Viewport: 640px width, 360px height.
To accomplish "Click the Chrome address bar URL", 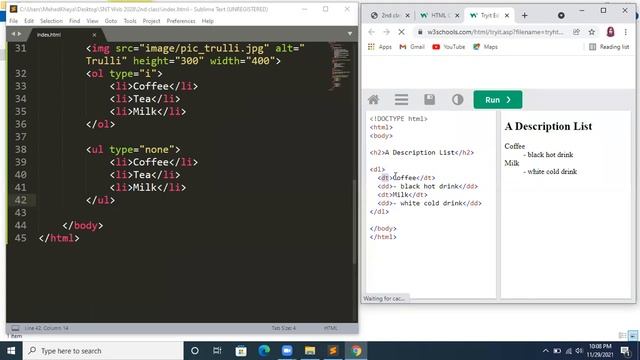I will tap(495, 32).
